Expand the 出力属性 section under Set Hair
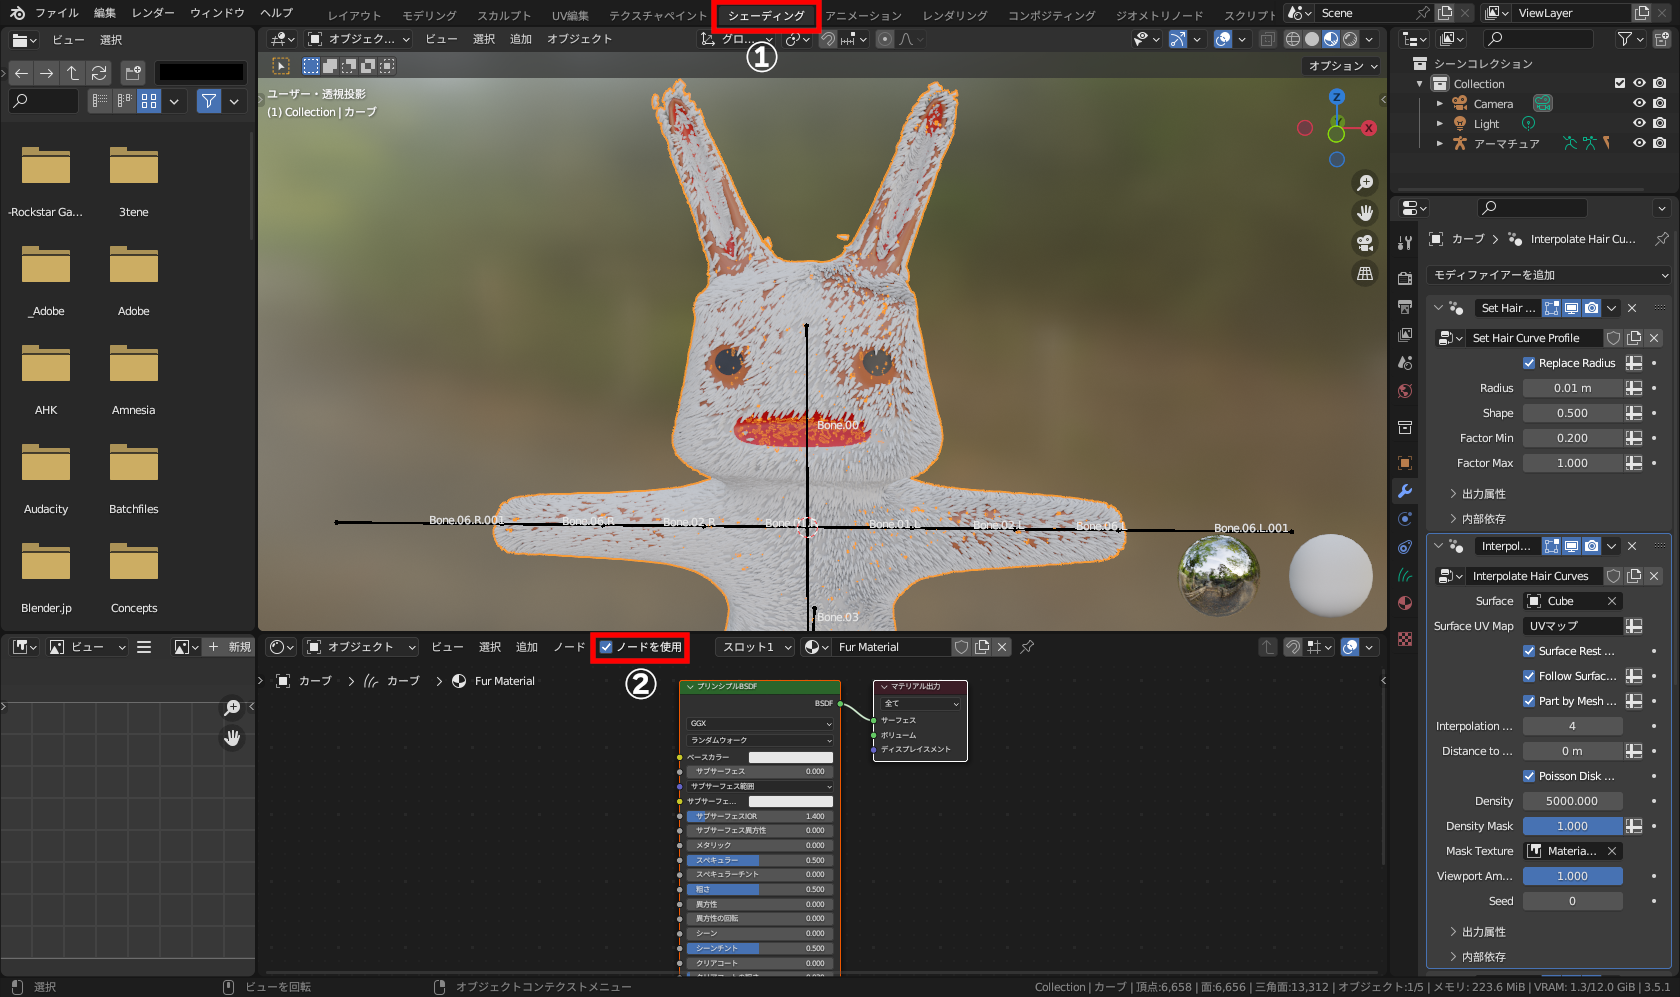The height and width of the screenshot is (997, 1680). (x=1483, y=494)
